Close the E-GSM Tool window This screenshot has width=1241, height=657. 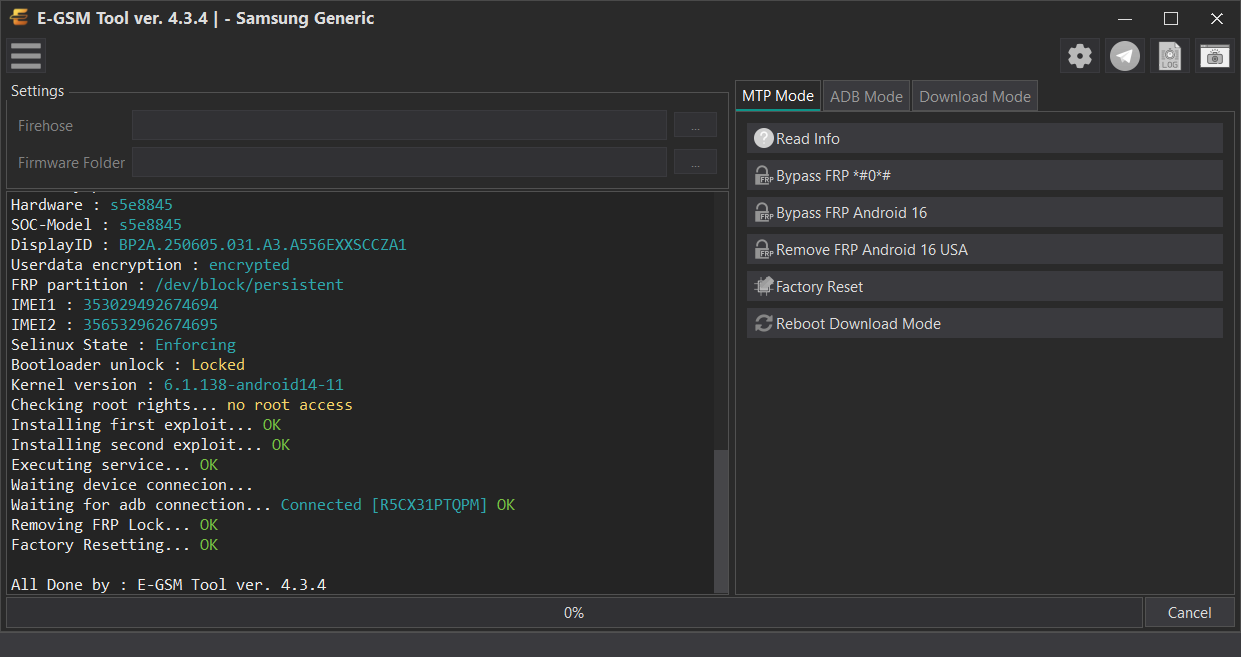[1217, 18]
